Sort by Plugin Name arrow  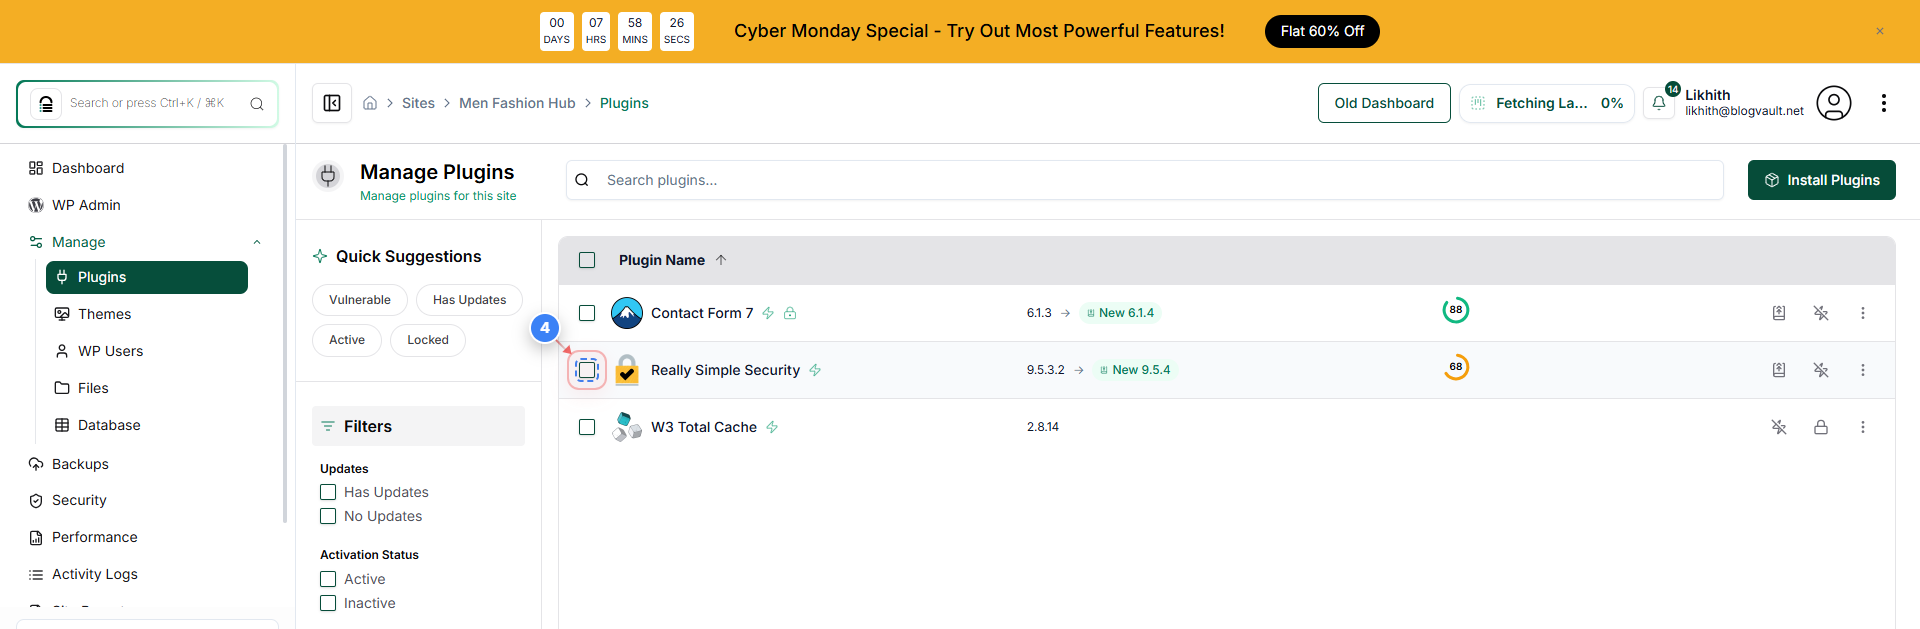click(x=721, y=260)
